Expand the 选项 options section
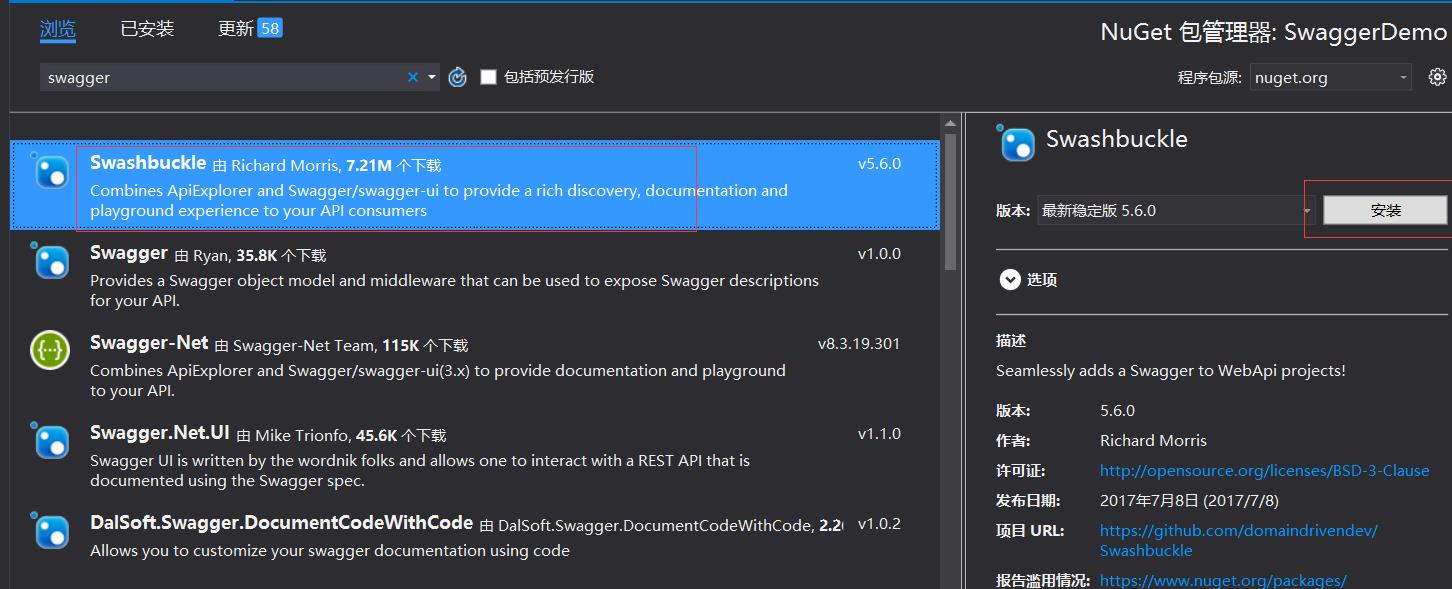 click(x=1010, y=280)
